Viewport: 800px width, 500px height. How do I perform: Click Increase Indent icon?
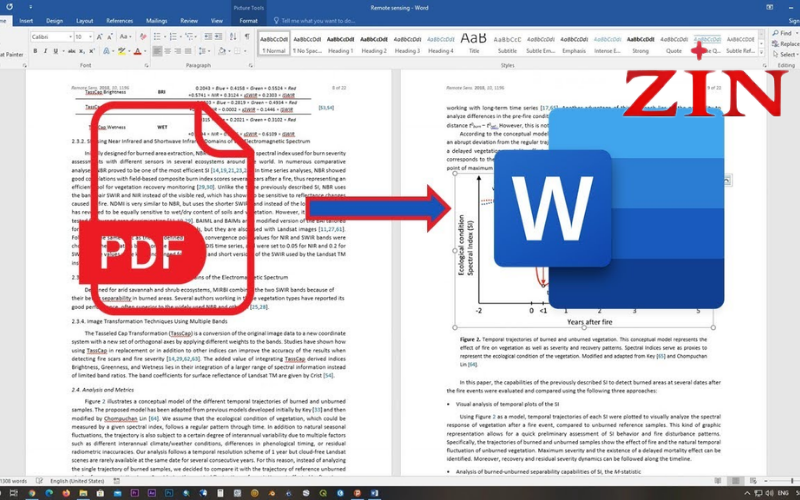point(218,37)
